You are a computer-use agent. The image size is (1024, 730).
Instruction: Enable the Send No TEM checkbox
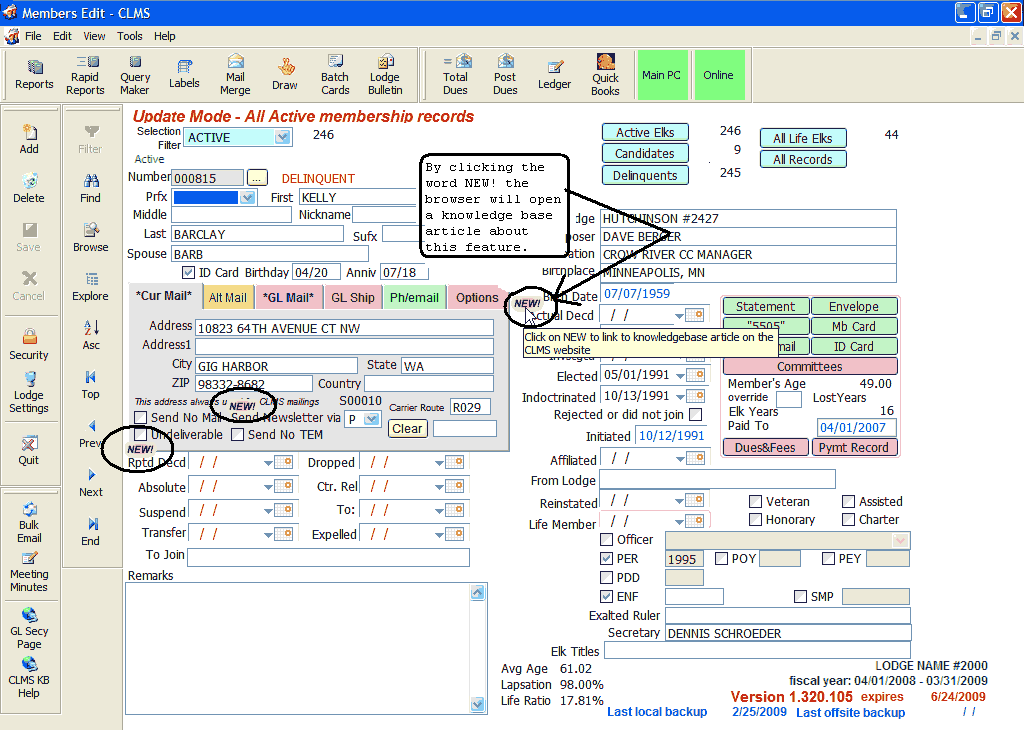[238, 435]
